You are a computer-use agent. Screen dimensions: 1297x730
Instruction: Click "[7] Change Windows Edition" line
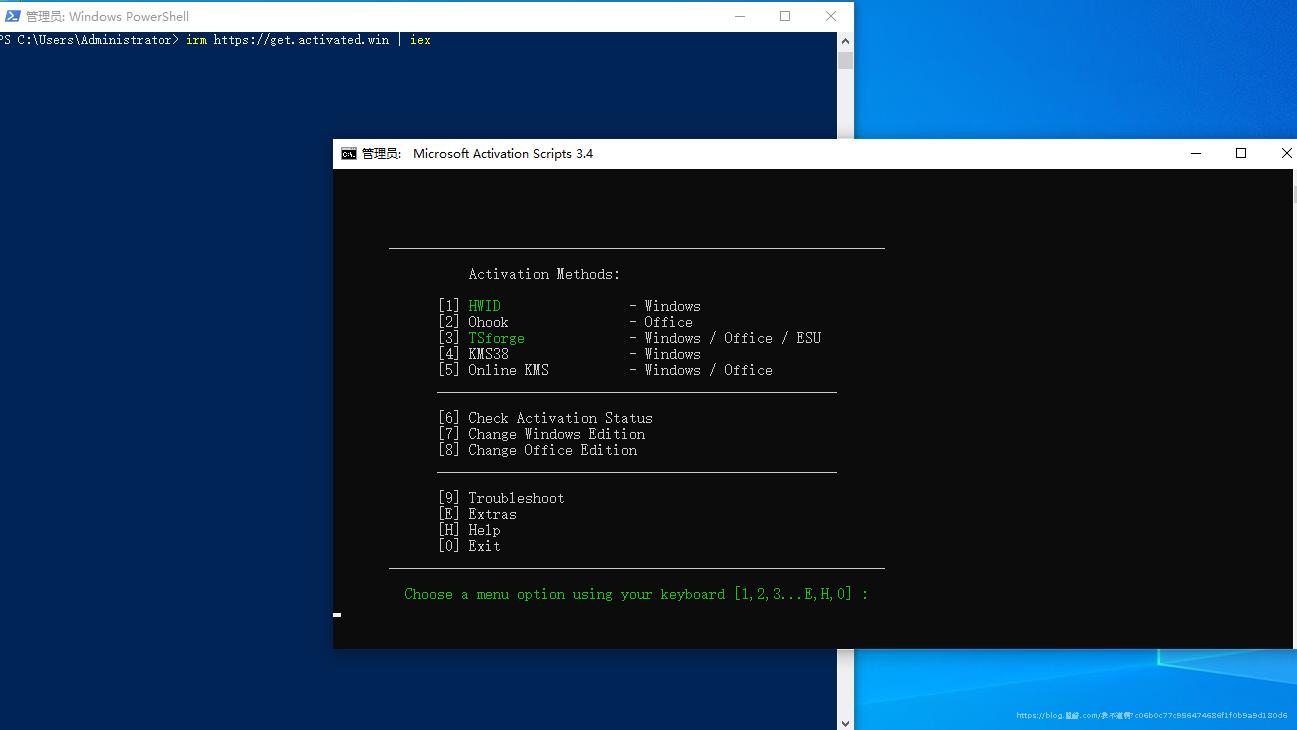[x=541, y=434]
